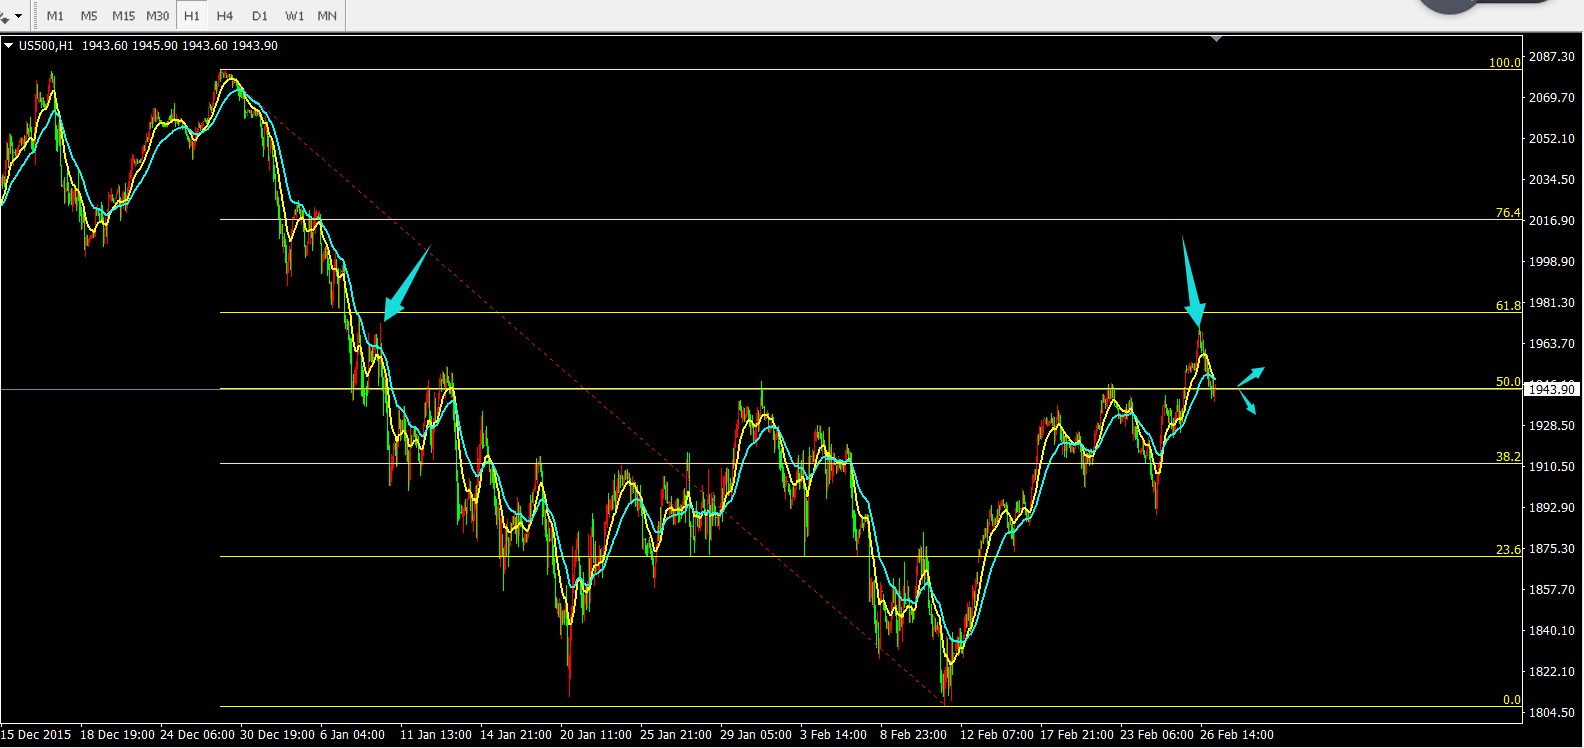Switch to the H4 timeframe

225,16
